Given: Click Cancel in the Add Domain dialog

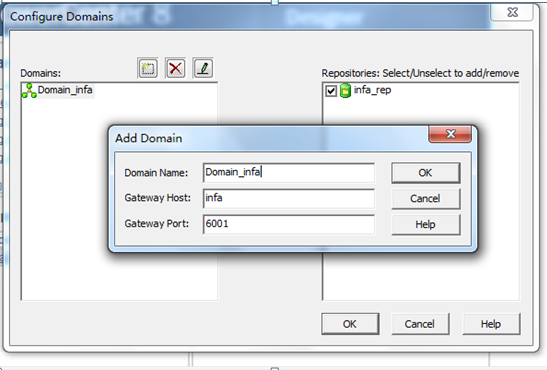Looking at the screenshot, I should [426, 198].
